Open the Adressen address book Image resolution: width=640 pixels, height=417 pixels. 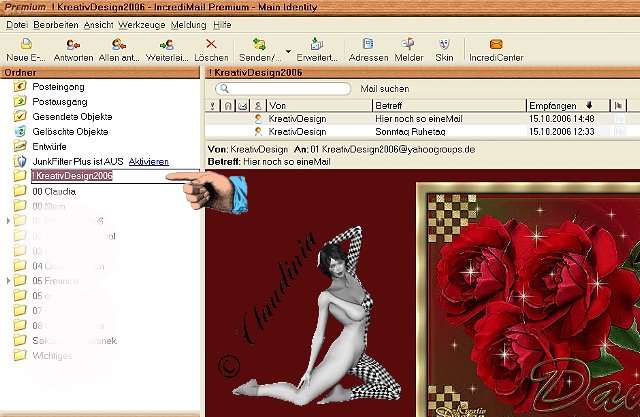point(368,49)
